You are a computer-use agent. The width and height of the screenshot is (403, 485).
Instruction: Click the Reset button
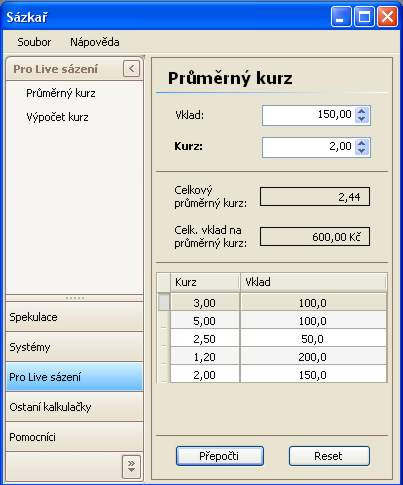(329, 456)
